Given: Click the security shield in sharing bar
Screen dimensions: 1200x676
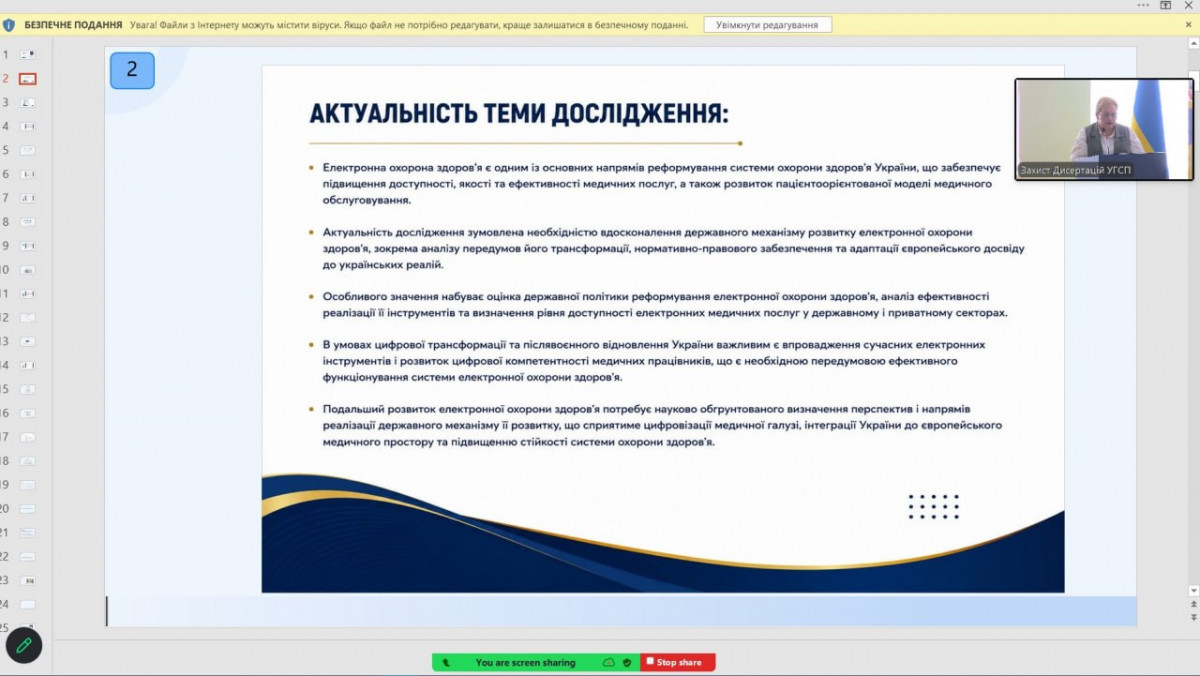Looking at the screenshot, I should (x=627, y=662).
